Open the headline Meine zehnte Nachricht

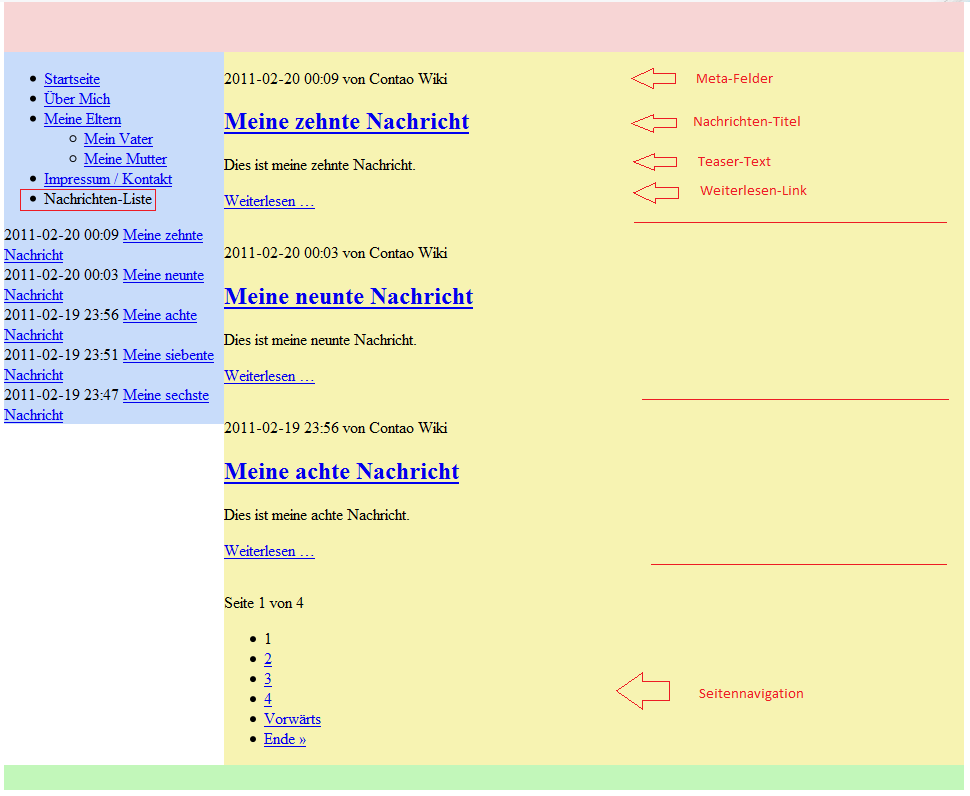346,122
